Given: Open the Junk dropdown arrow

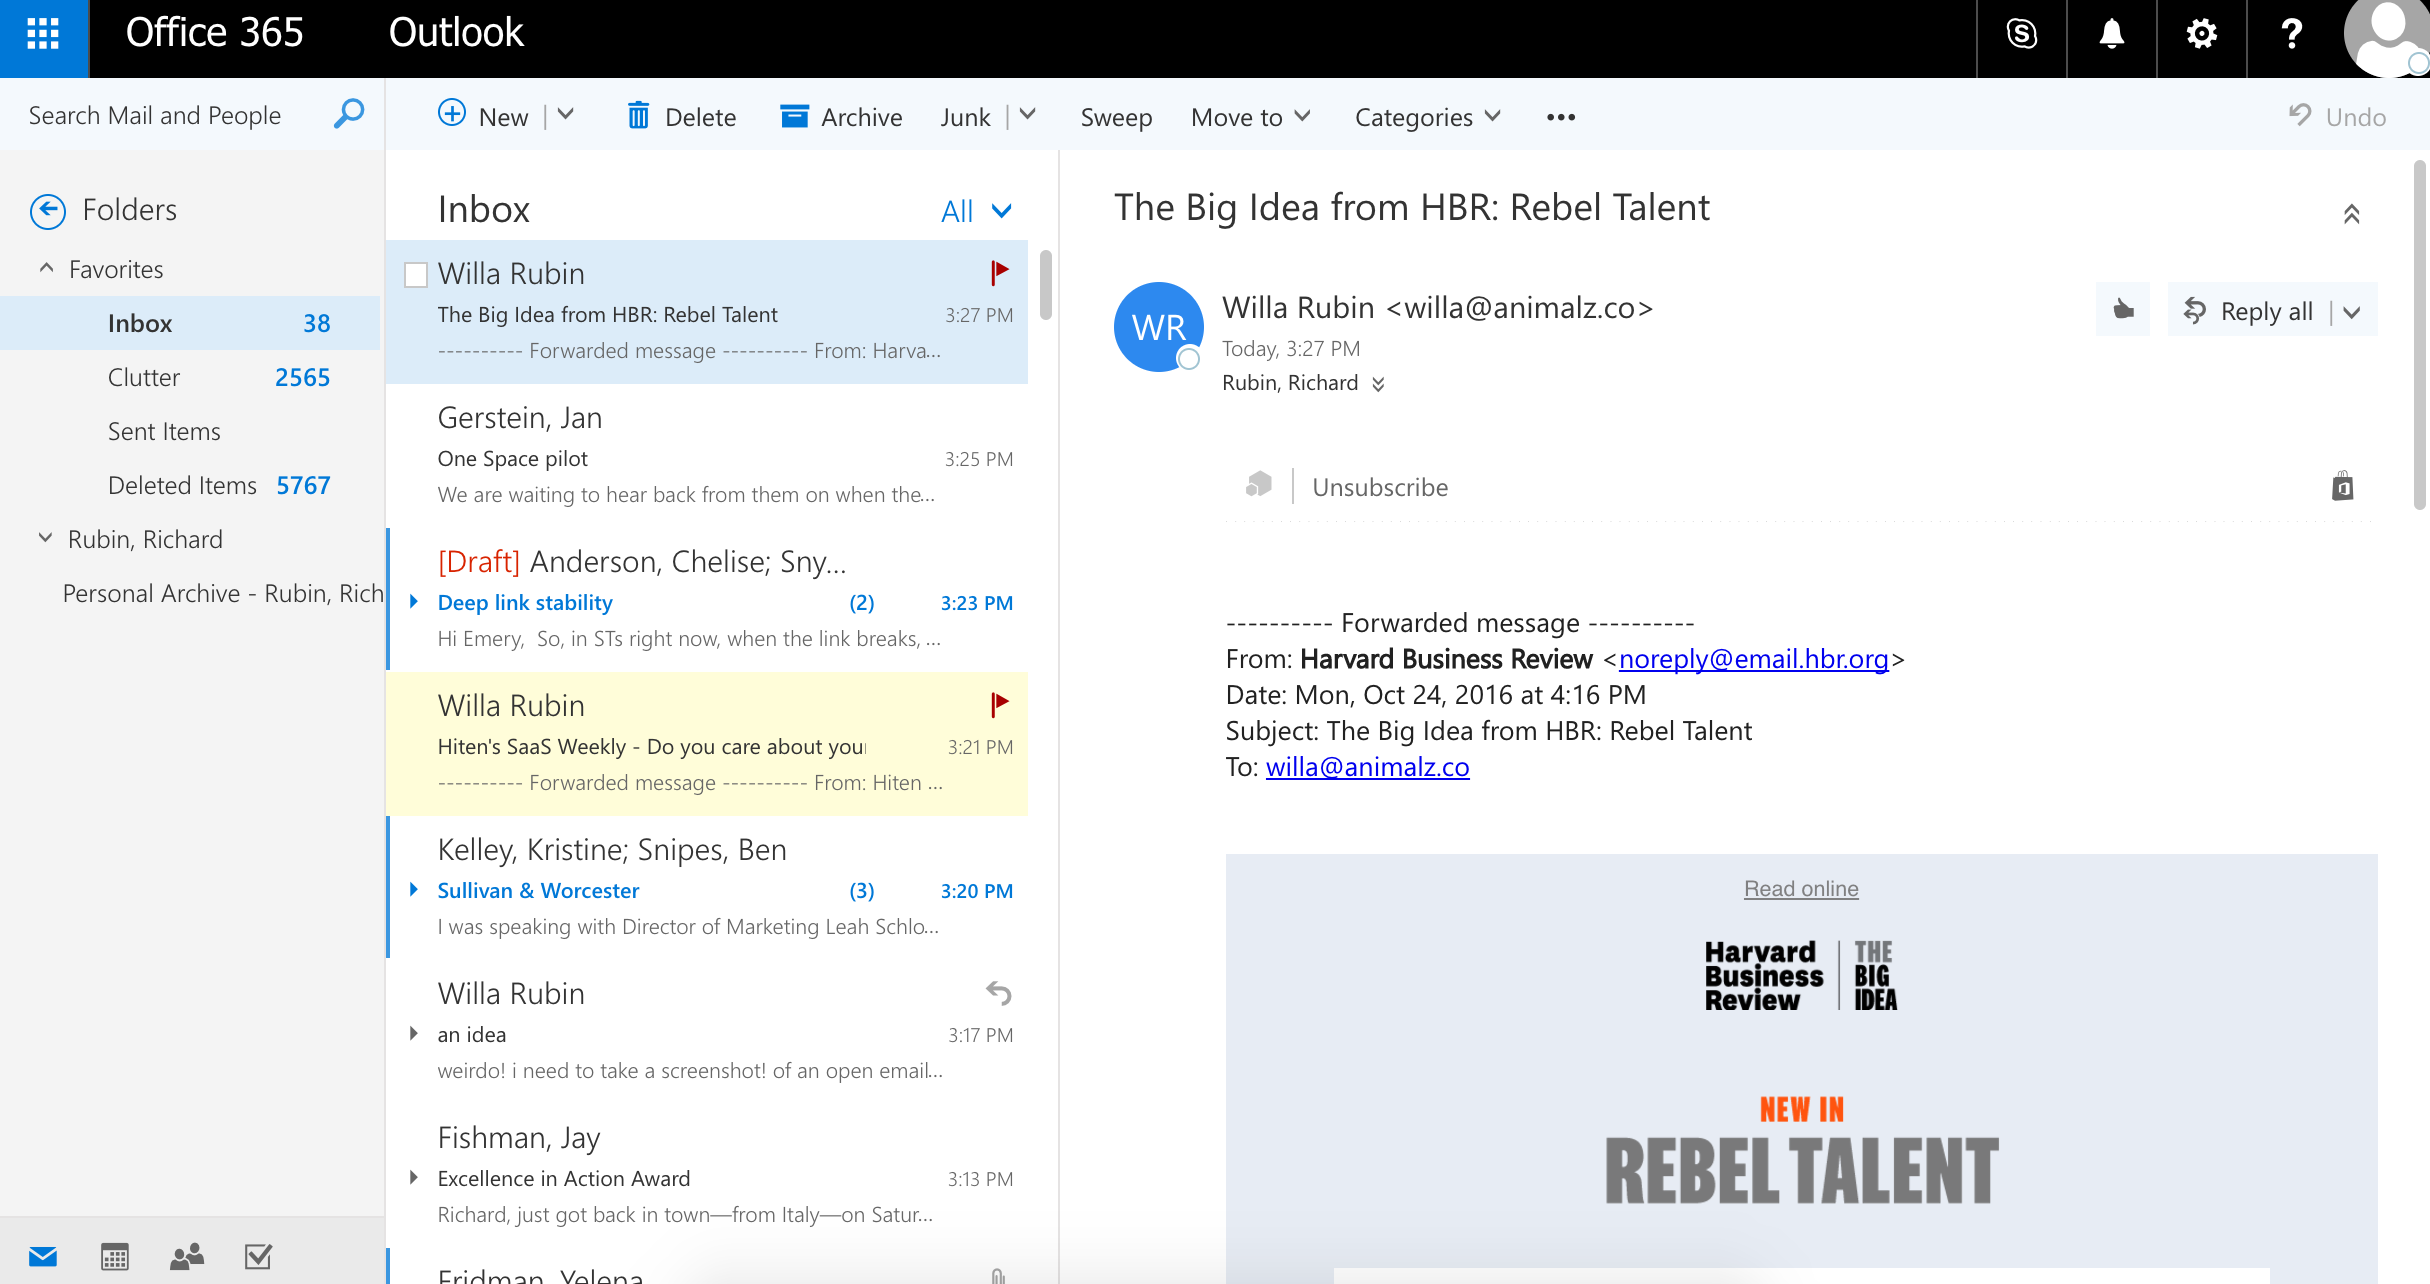Looking at the screenshot, I should pyautogui.click(x=1027, y=115).
